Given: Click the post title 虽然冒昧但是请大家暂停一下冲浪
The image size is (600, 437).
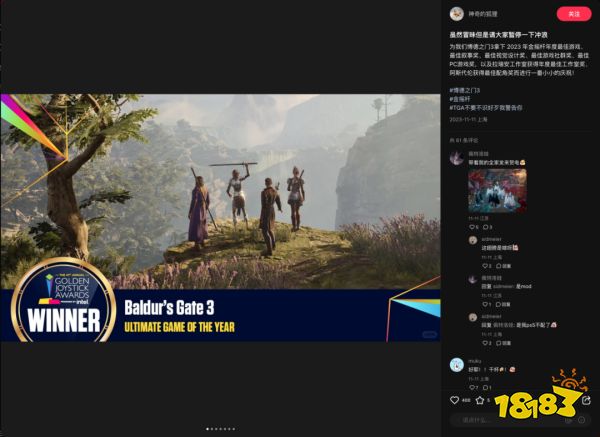Looking at the screenshot, I should coord(498,35).
